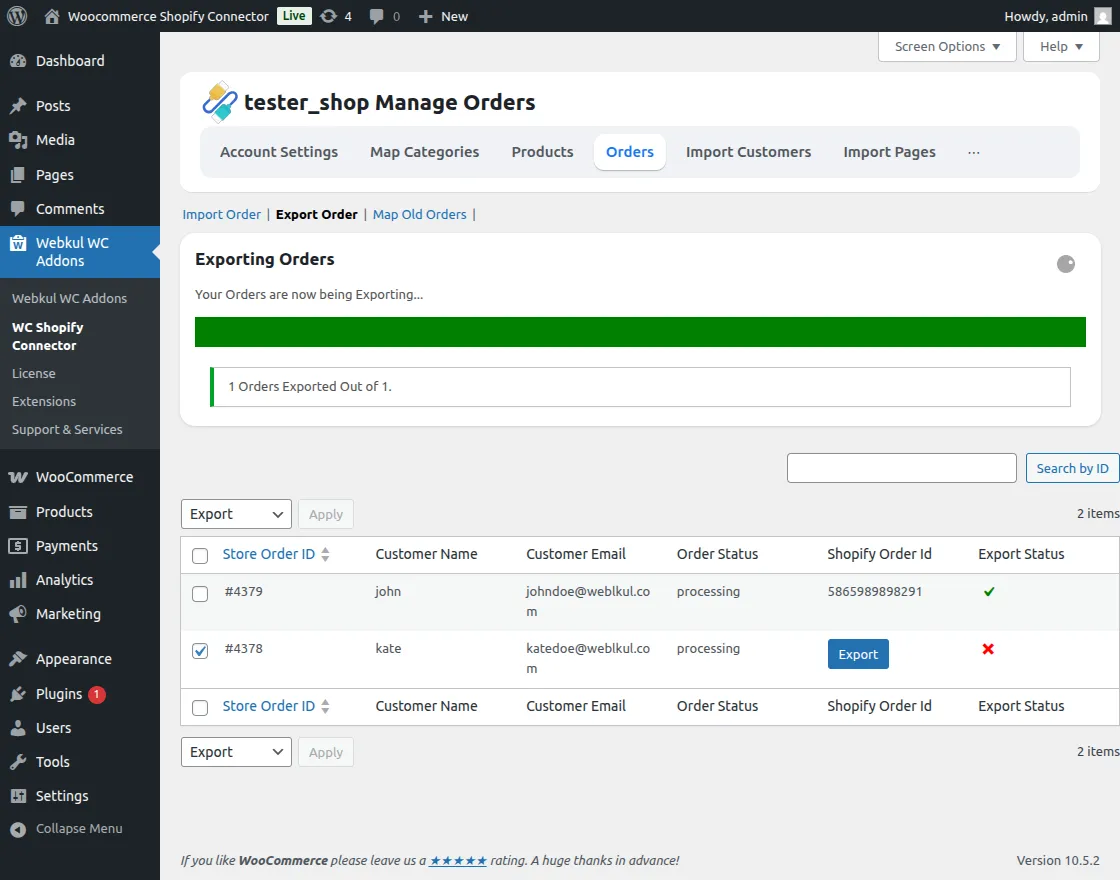Click the comments bubble icon in admin bar
This screenshot has width=1120, height=880.
pyautogui.click(x=377, y=16)
